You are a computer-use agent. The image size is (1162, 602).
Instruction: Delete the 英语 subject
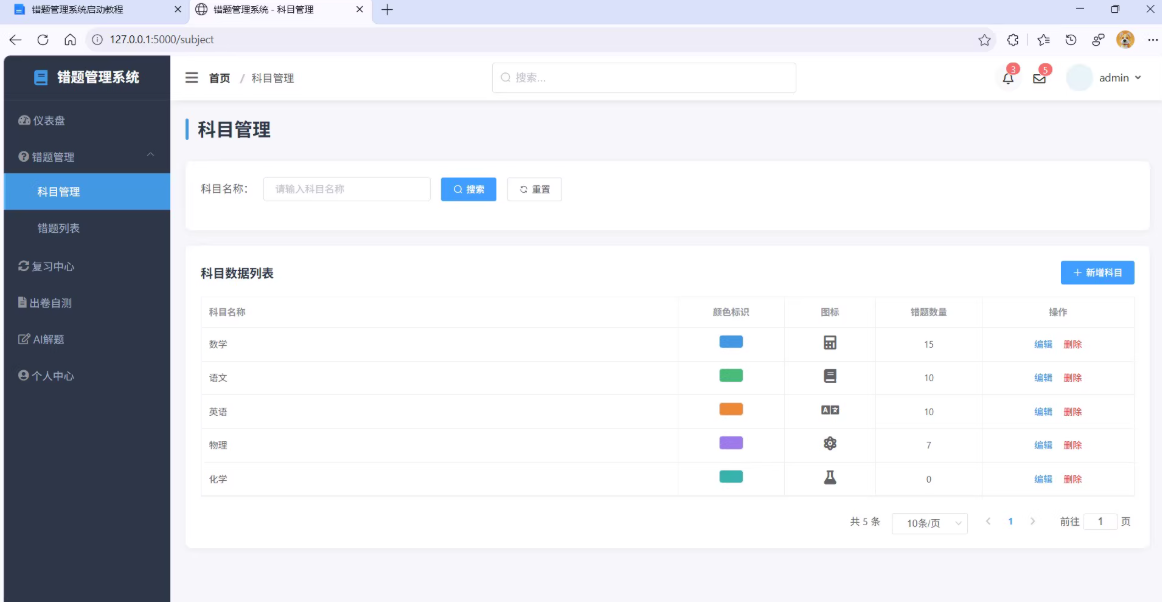coord(1072,411)
